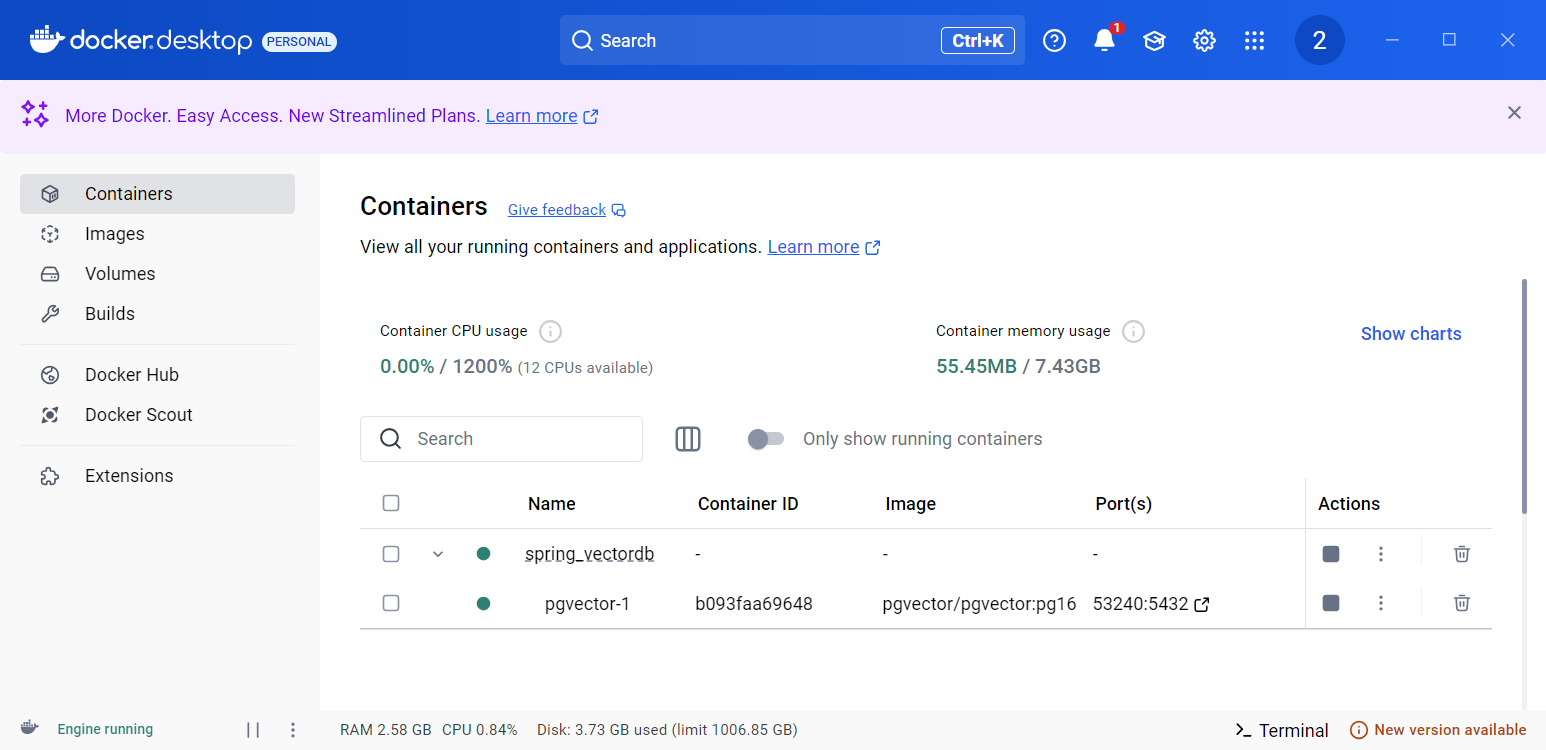Pause the Docker engine in status bar
1546x750 pixels.
tap(253, 730)
